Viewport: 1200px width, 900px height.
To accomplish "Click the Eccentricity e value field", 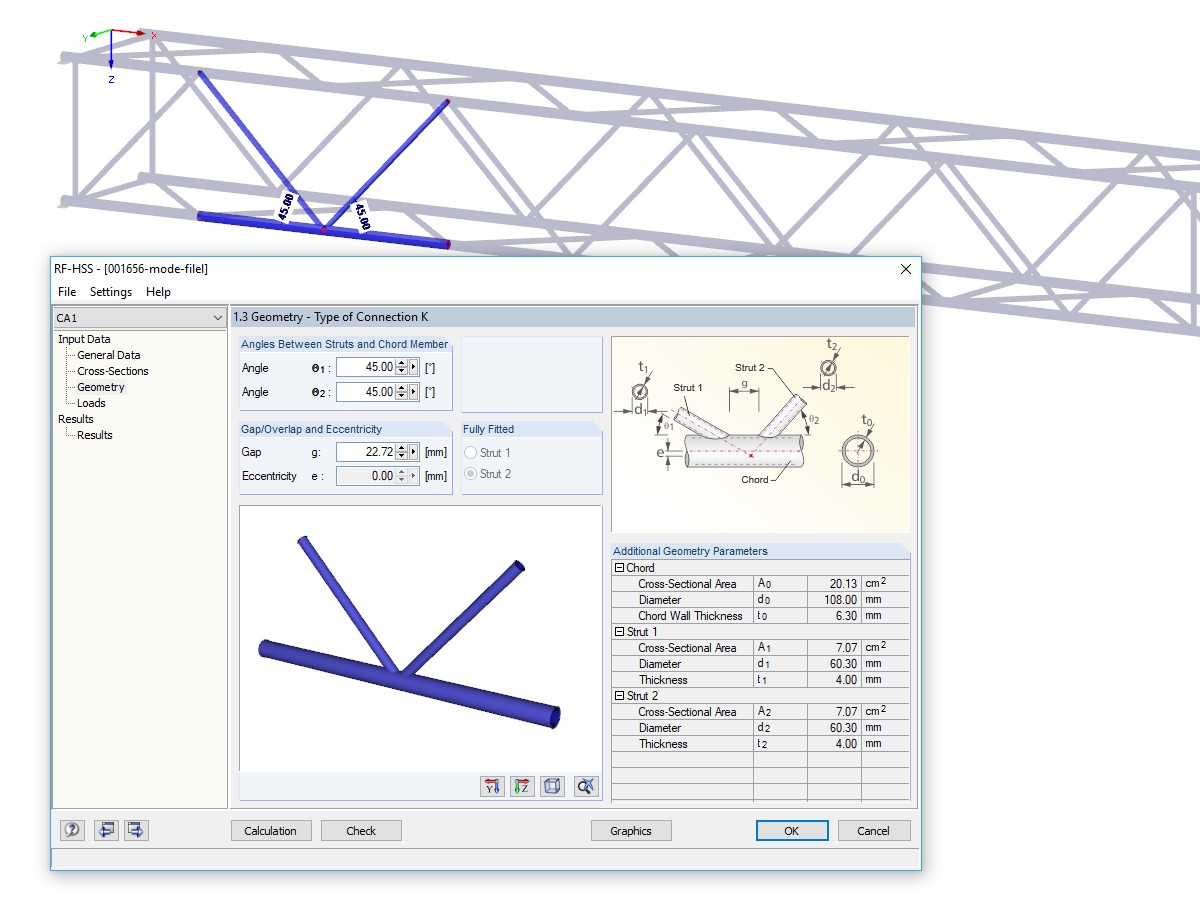I will tap(366, 476).
